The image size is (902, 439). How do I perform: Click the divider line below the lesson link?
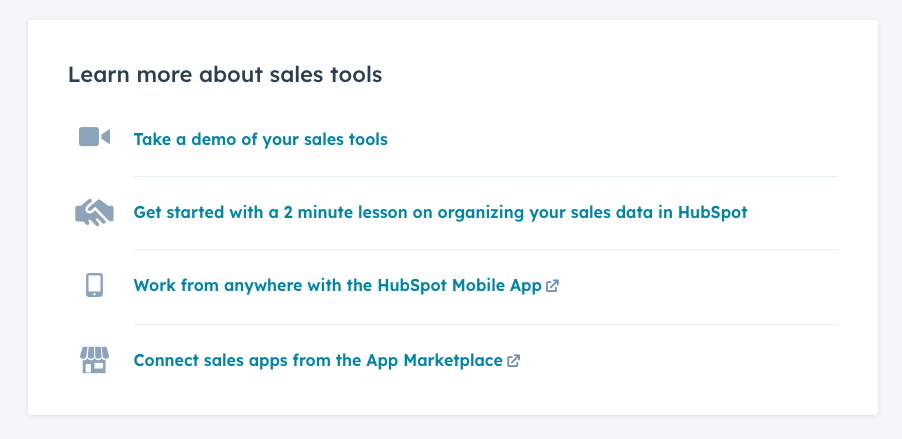point(485,249)
